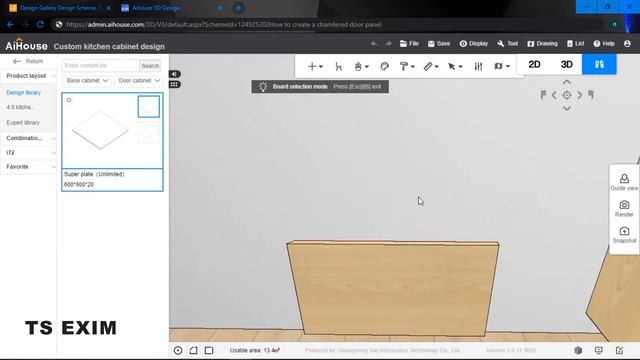Open the ruler measure tool dropdown

431,66
